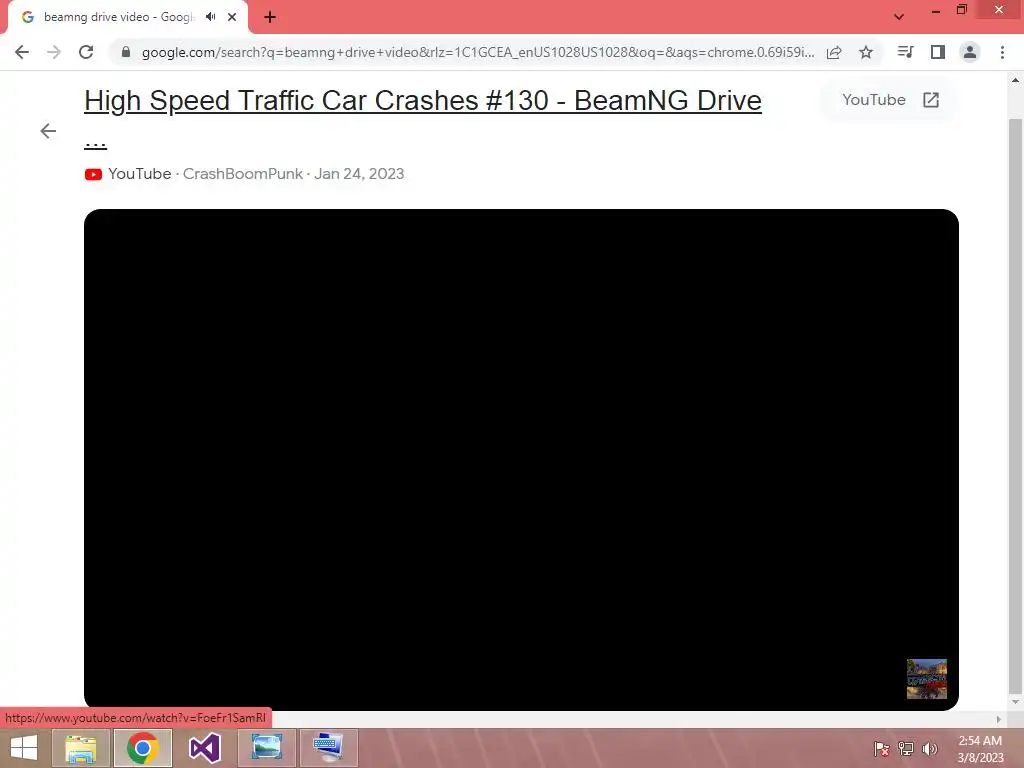Open the video on YouTube via the YouTube button
Image resolution: width=1024 pixels, height=768 pixels.
pyautogui.click(x=890, y=100)
